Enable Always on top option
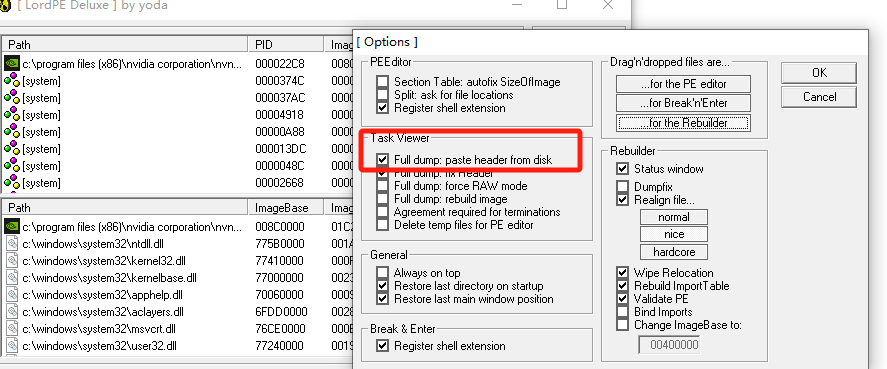Viewport: 887px width, 369px height. 383,273
